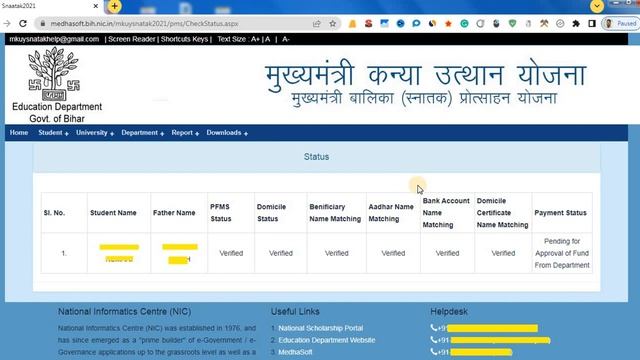This screenshot has width=640, height=360.
Task: Toggle the browser side panel icon
Action: [x=592, y=24]
